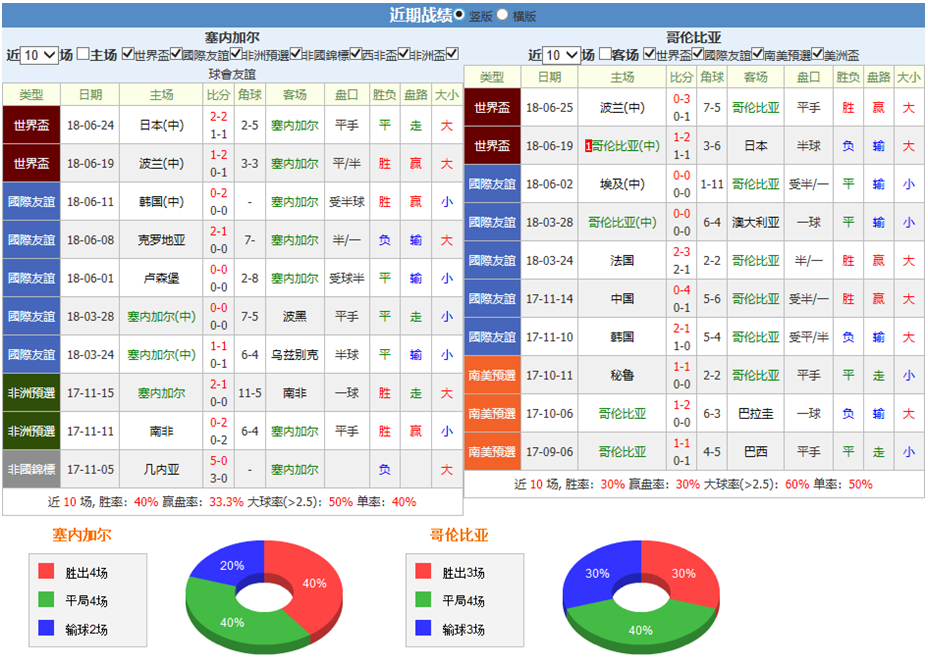Click the 近期战绩 section title

420,15
